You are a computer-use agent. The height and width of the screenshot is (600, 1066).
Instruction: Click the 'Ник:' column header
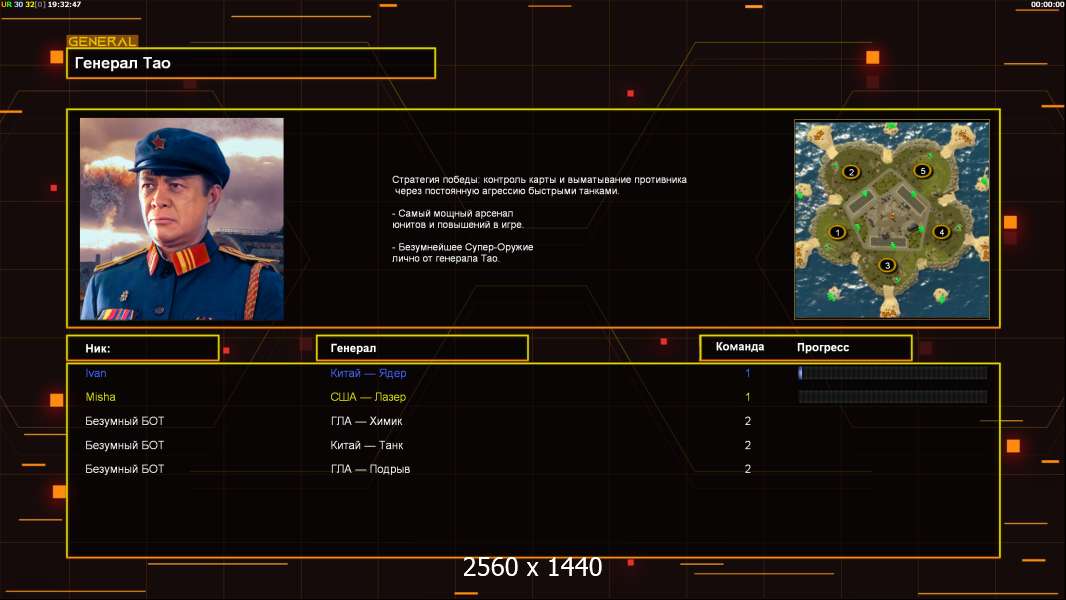(x=143, y=348)
